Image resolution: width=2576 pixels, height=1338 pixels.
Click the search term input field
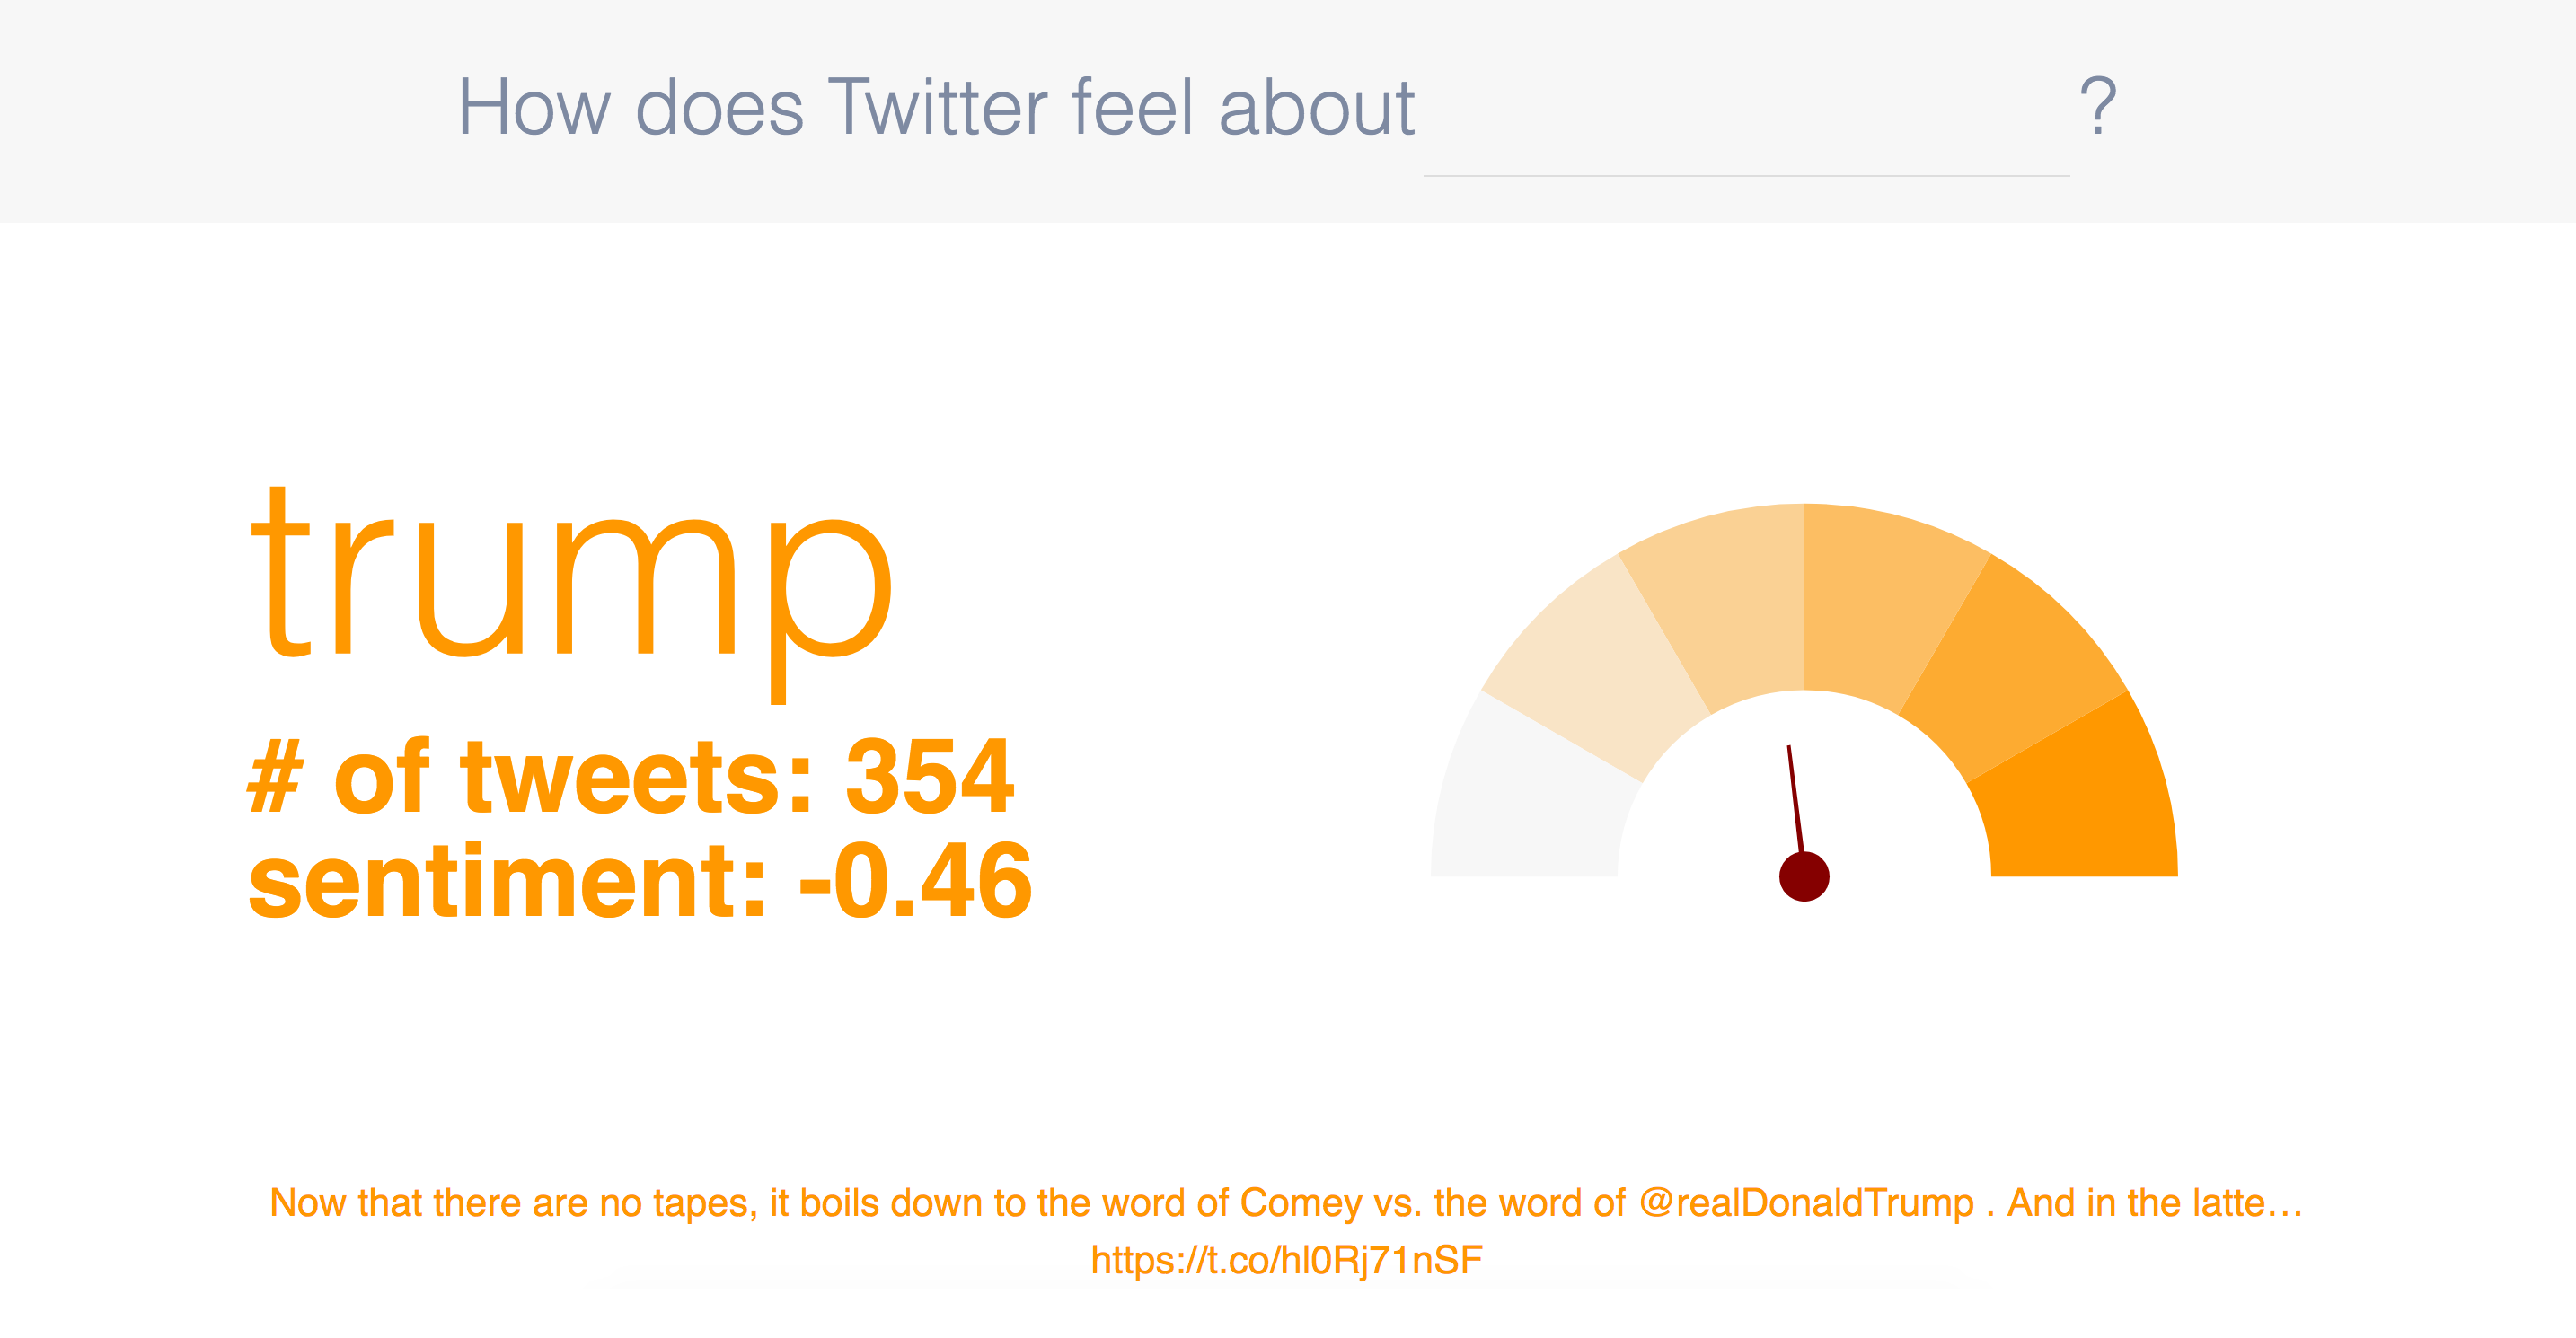click(1746, 110)
